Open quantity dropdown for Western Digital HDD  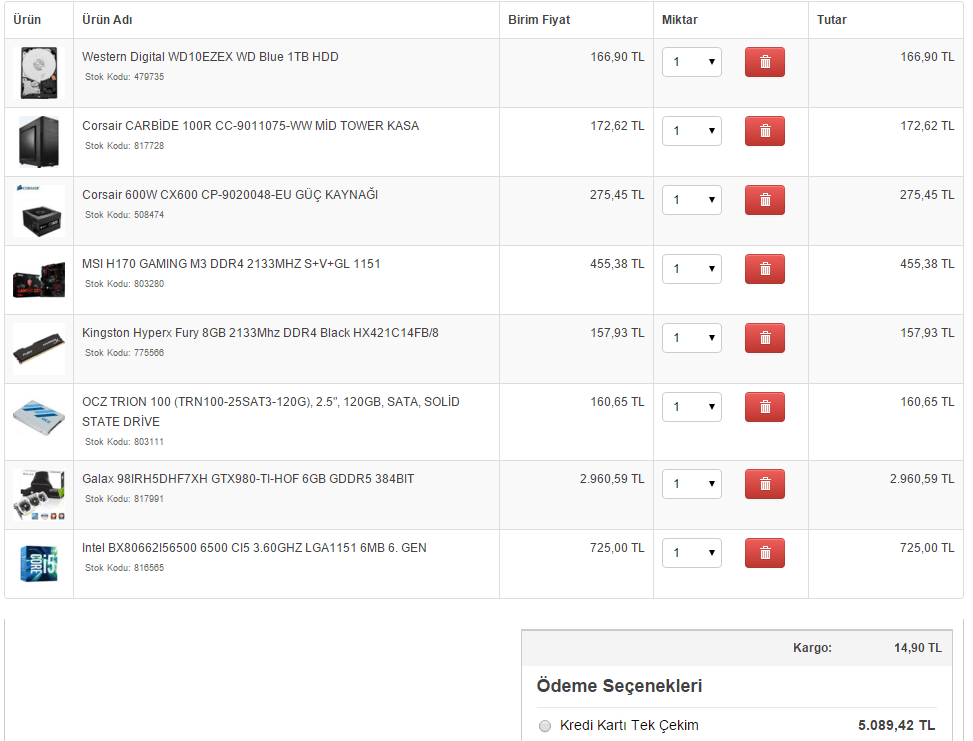click(692, 62)
